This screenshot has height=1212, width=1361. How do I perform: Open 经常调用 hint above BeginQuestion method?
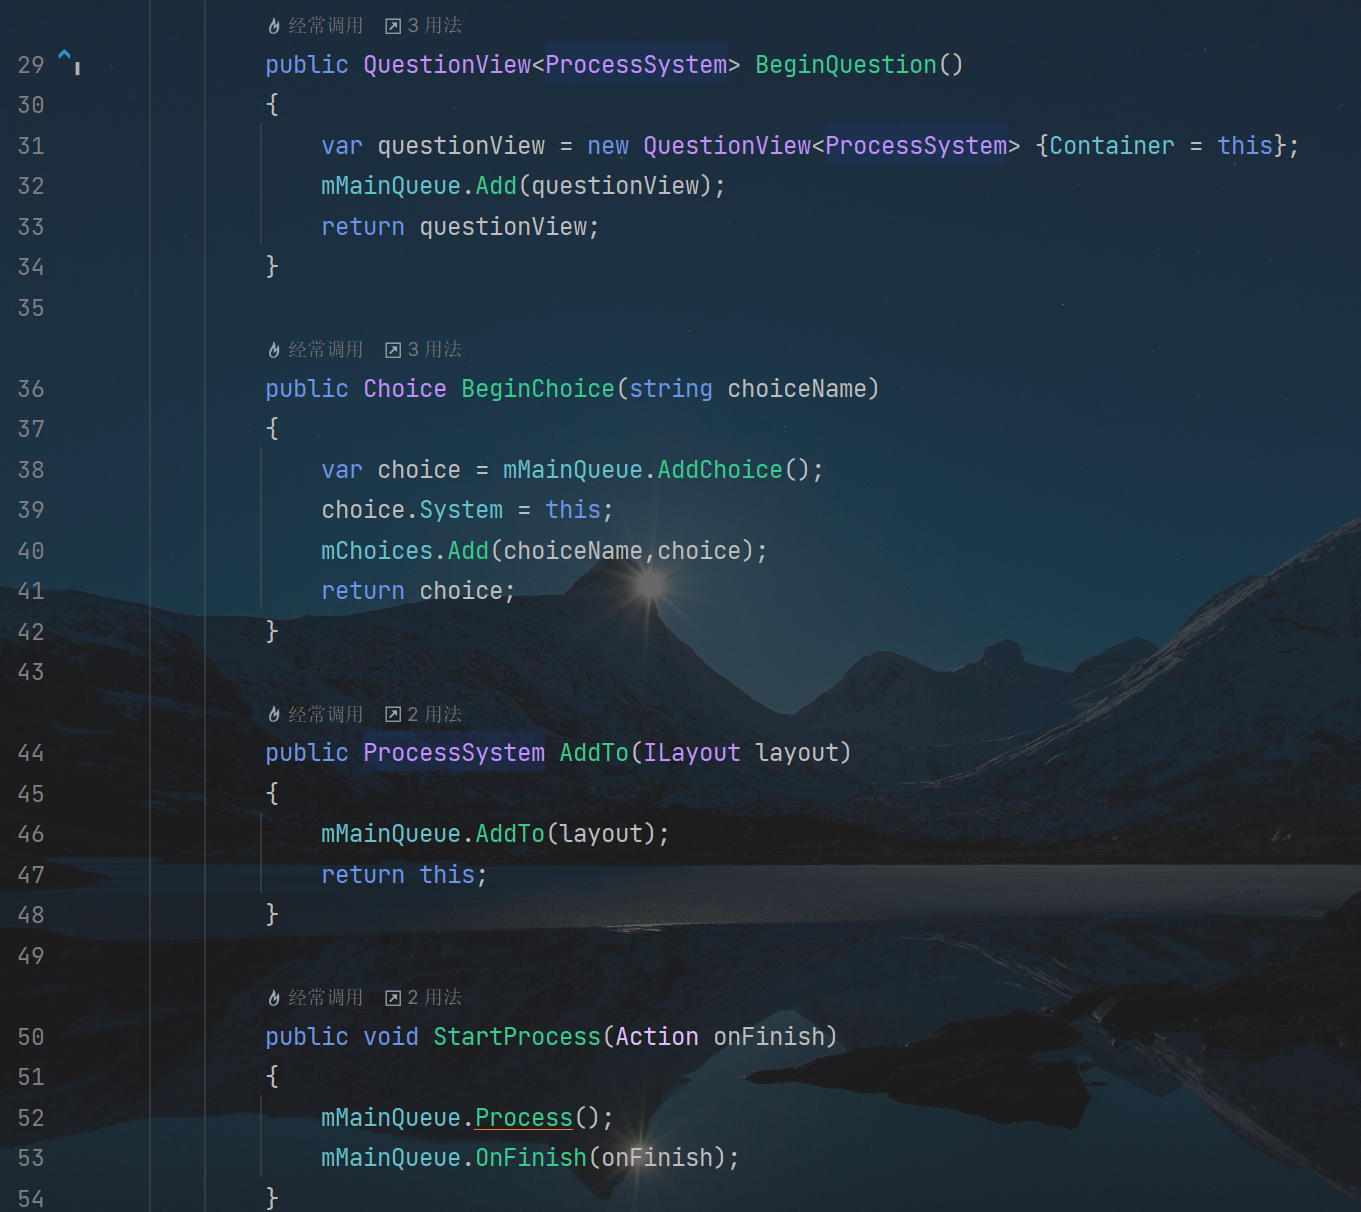(316, 26)
